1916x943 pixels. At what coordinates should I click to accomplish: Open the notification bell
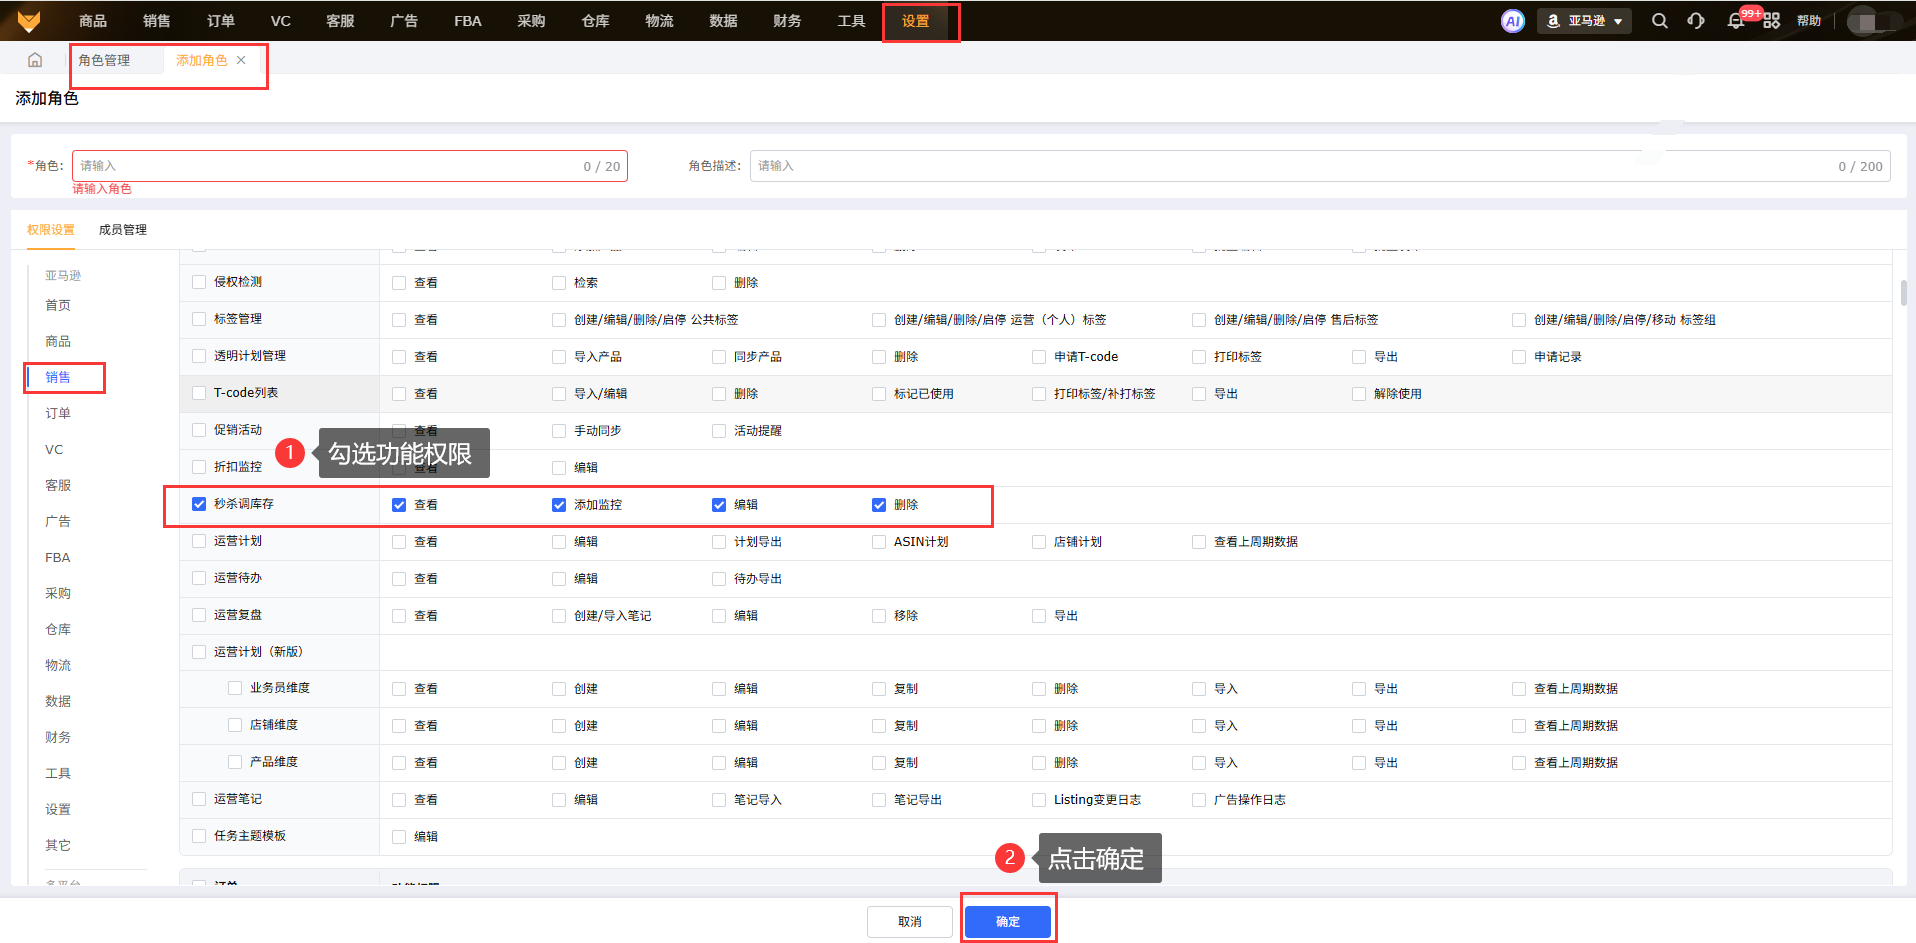(x=1735, y=21)
